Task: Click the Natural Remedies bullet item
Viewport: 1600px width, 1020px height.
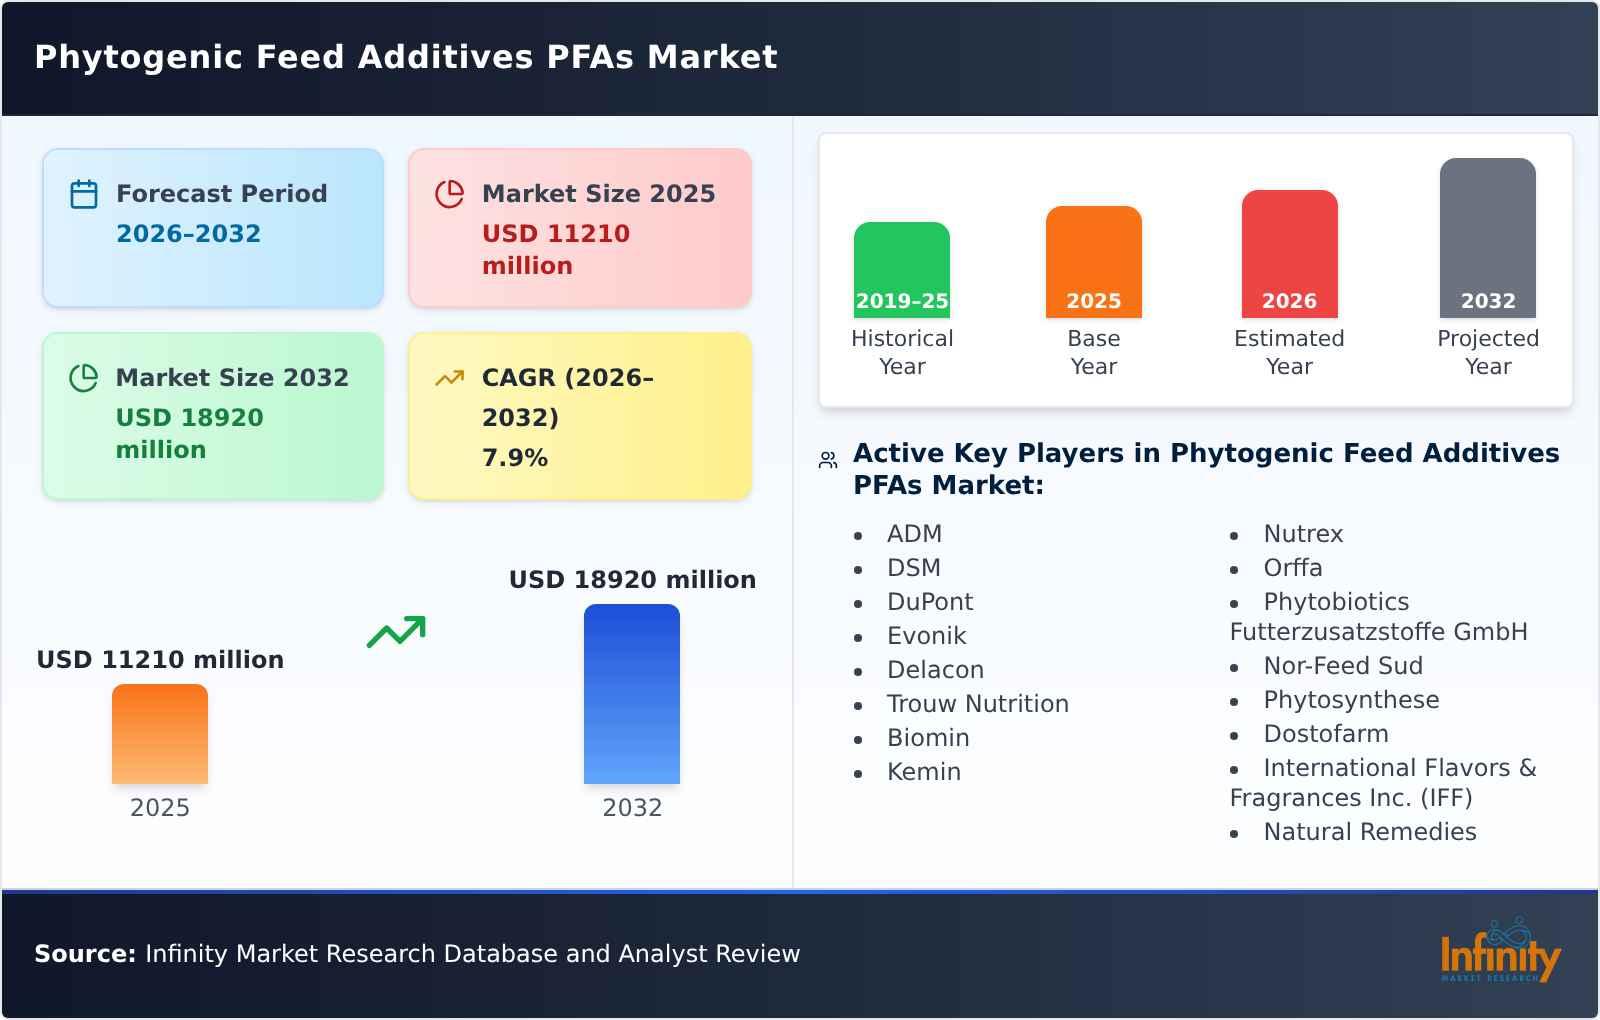Action: (x=1369, y=831)
